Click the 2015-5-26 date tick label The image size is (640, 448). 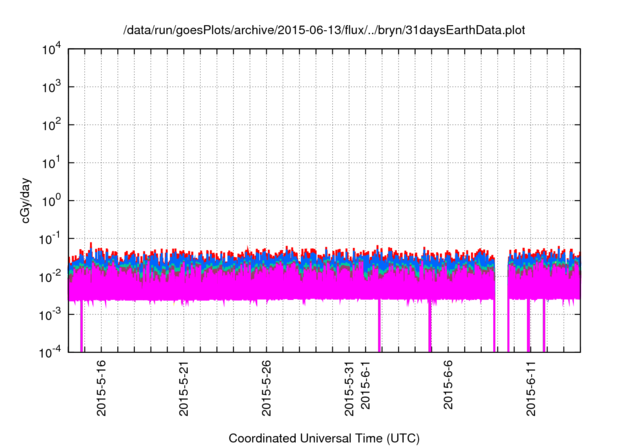(266, 388)
